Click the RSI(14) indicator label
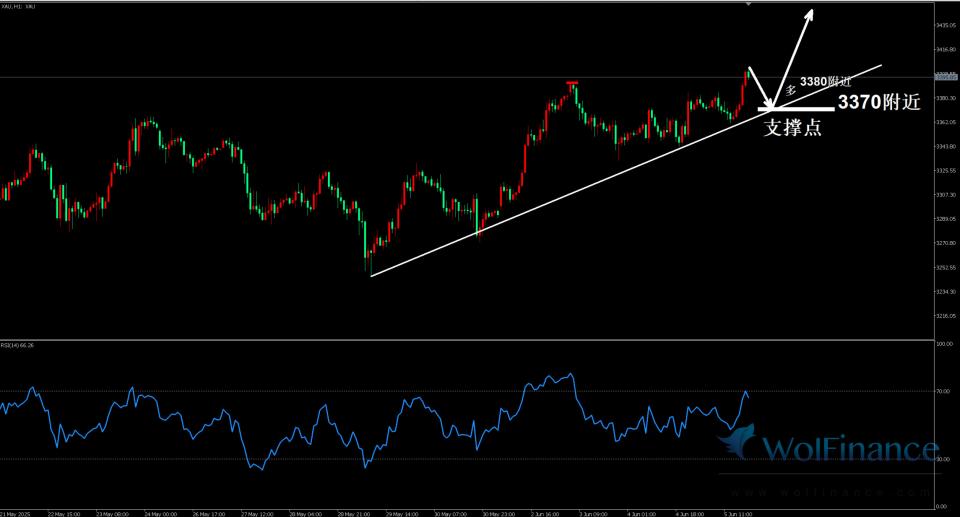 click(17, 345)
